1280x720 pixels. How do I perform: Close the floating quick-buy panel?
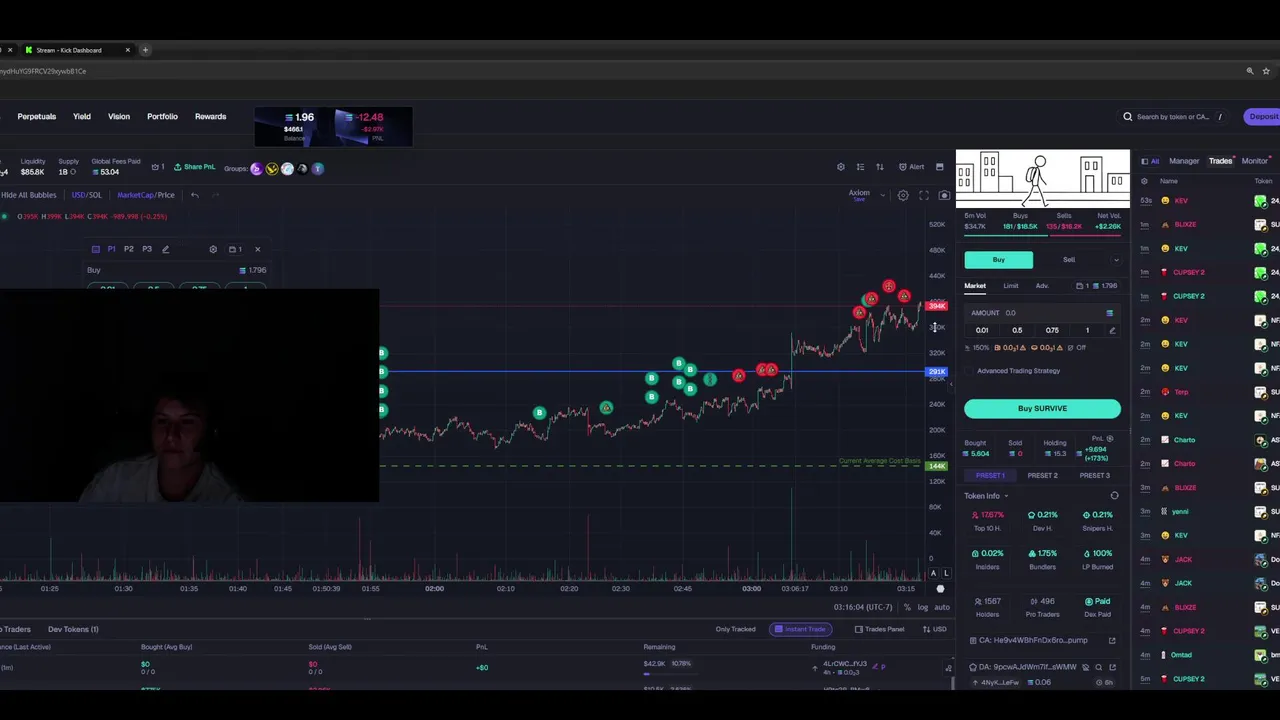(257, 249)
